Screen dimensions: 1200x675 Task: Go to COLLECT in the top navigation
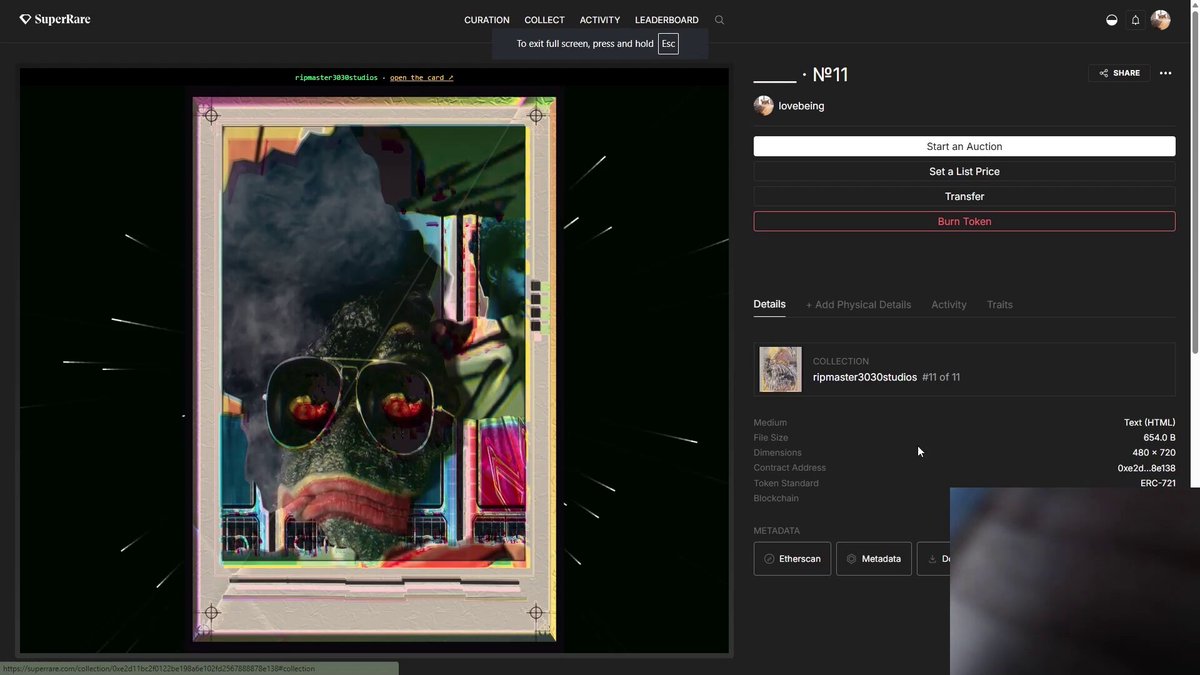[545, 20]
